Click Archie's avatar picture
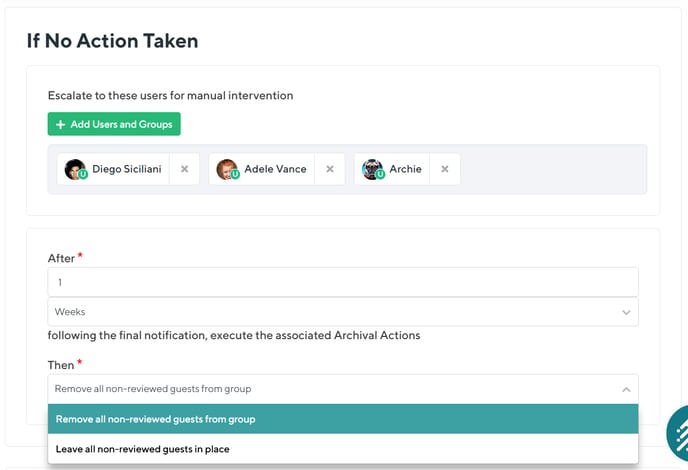The width and height of the screenshot is (688, 470). [372, 169]
